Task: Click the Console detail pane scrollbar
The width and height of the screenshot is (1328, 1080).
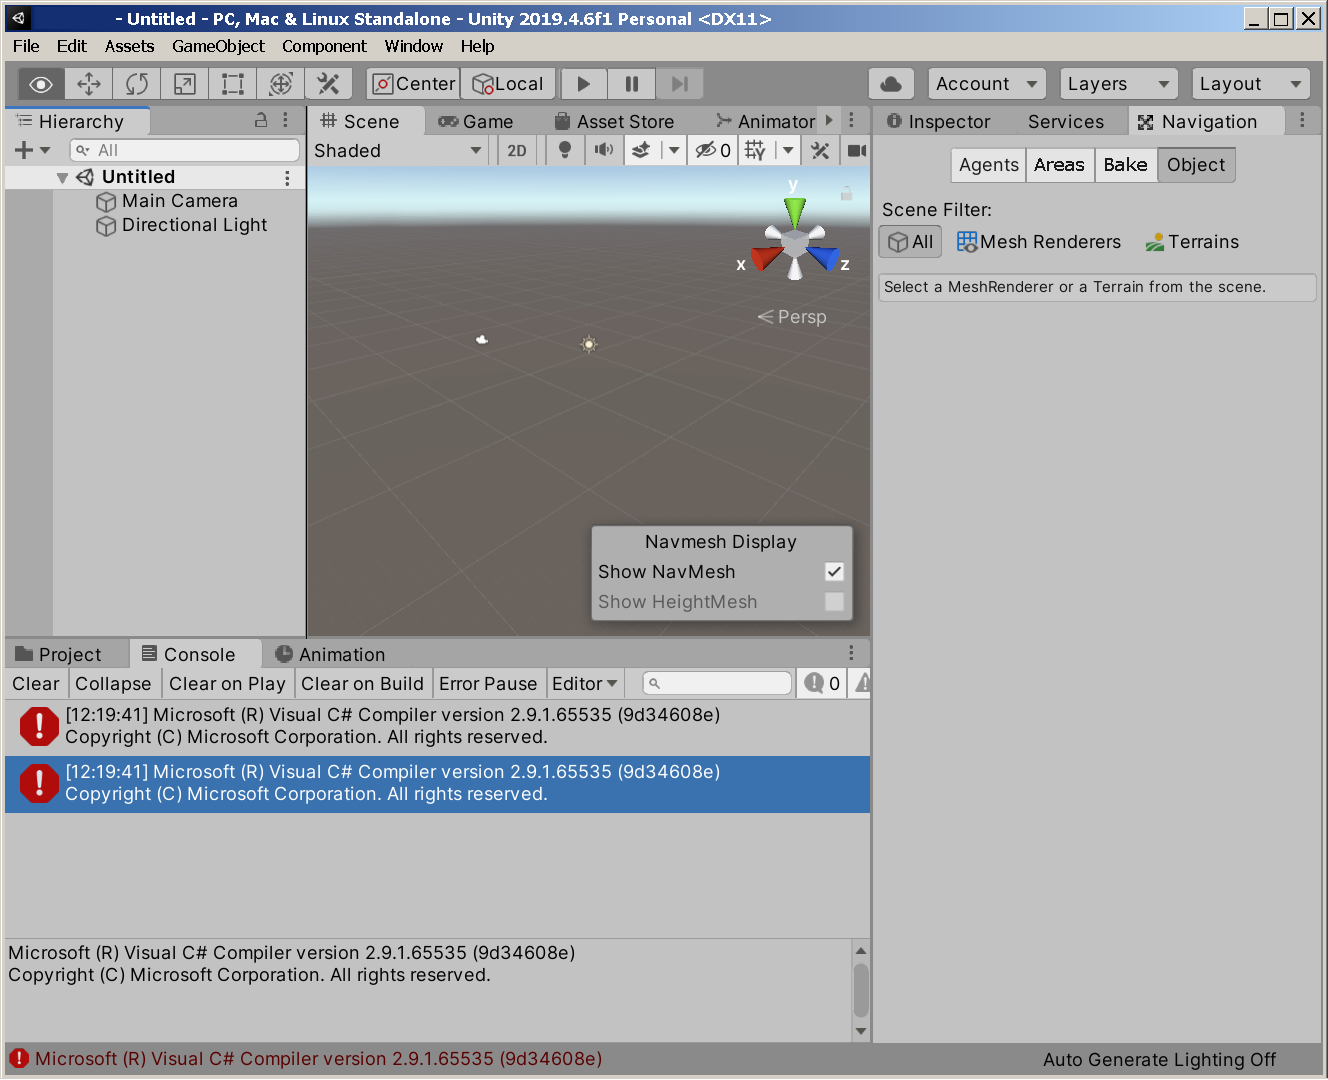Action: [x=861, y=990]
